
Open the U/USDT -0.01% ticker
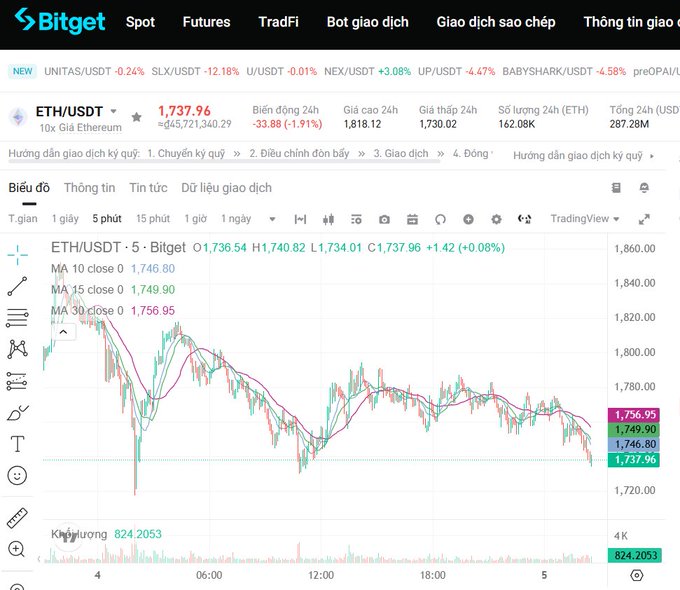[281, 72]
